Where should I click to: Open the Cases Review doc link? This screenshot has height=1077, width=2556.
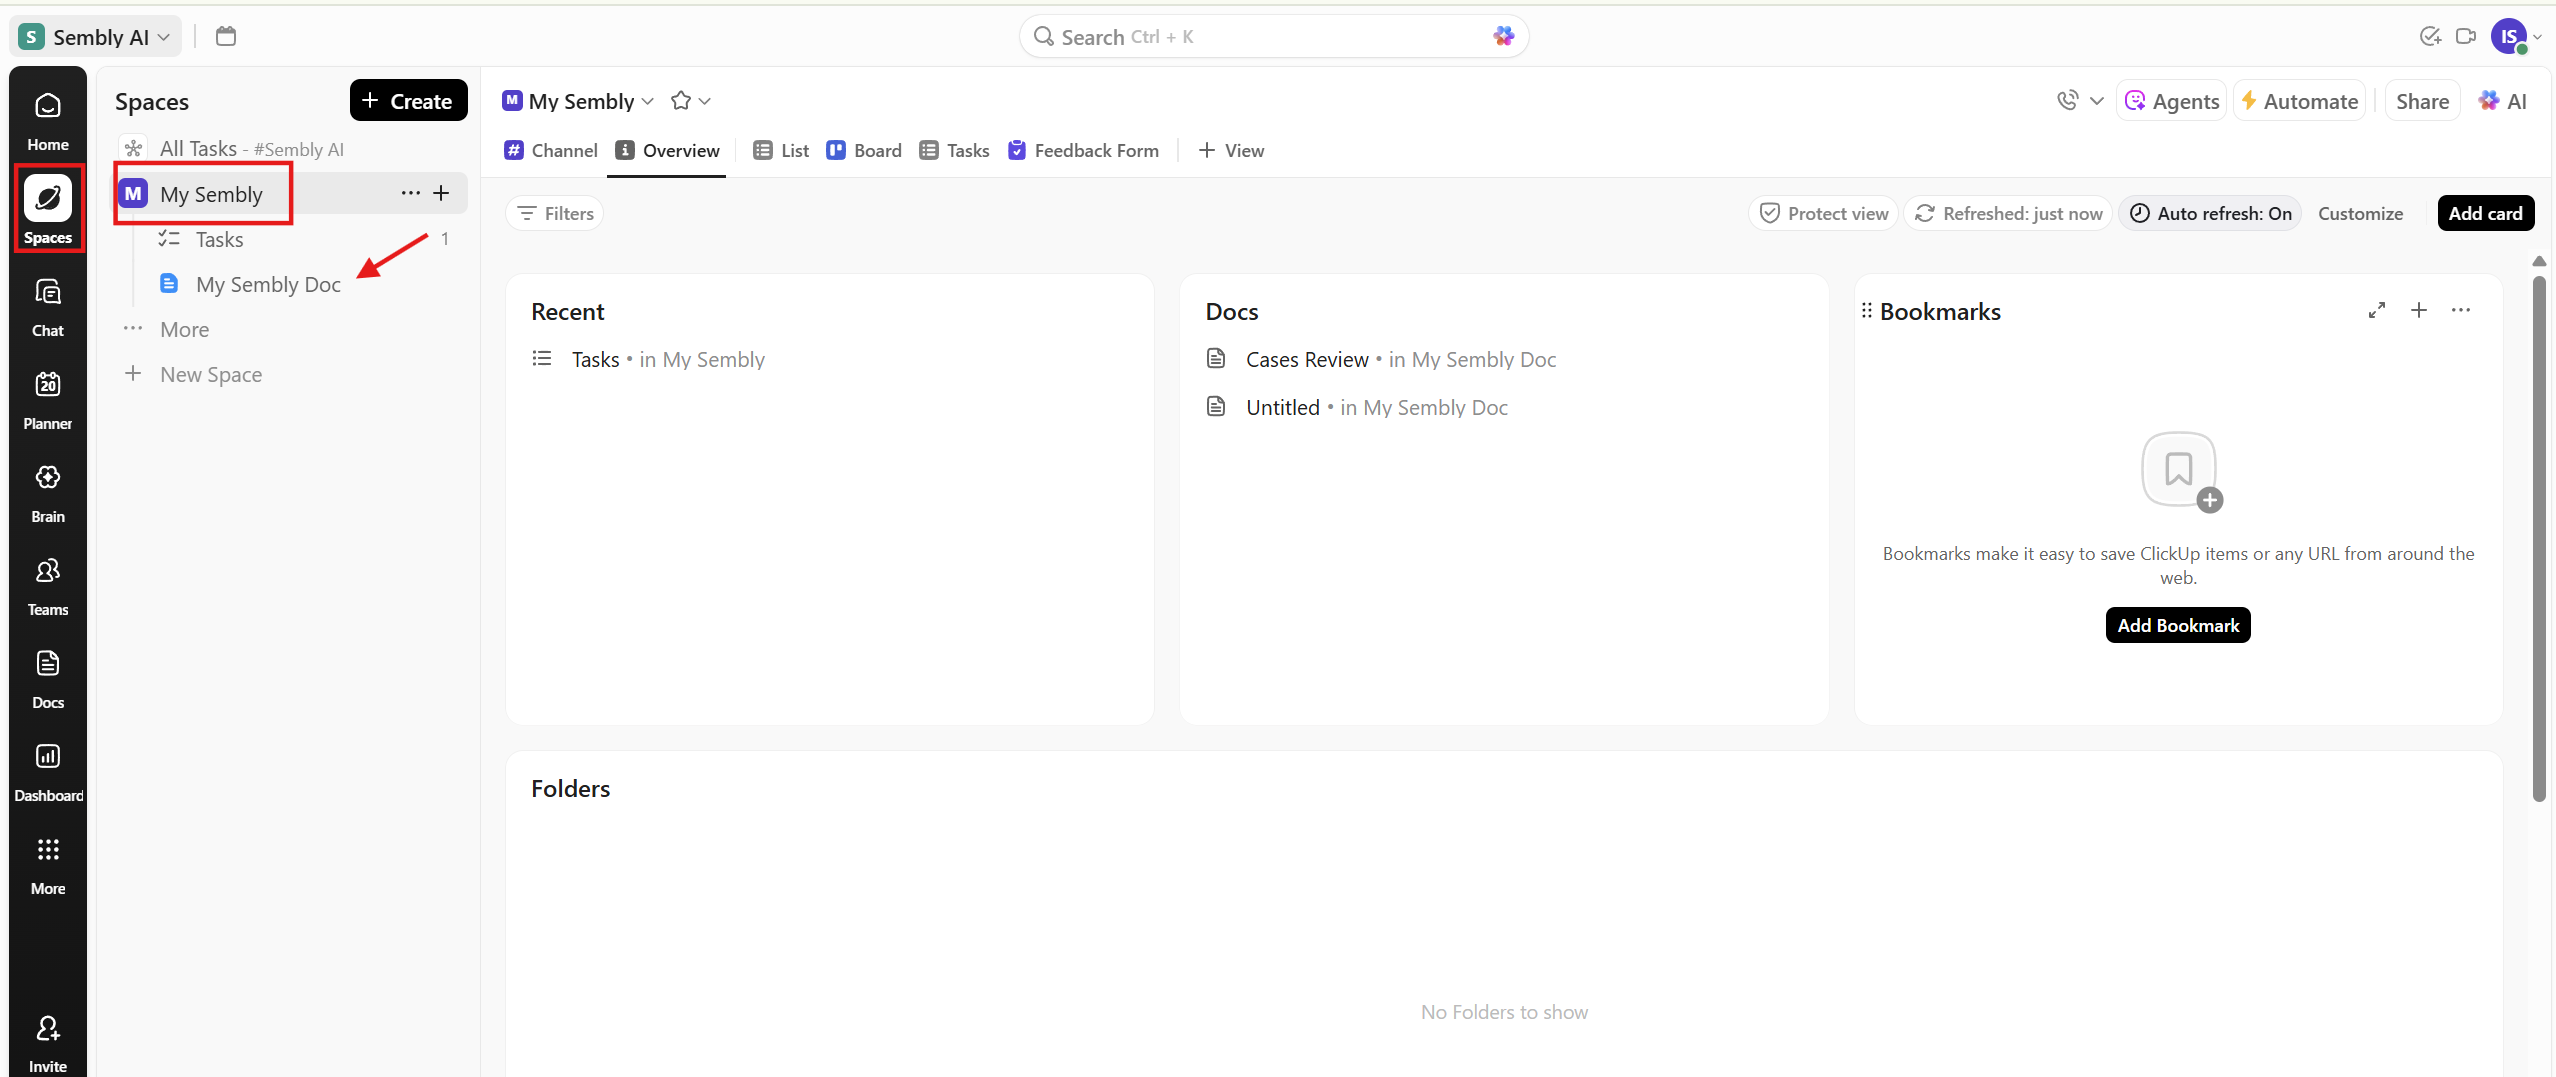coord(1306,359)
